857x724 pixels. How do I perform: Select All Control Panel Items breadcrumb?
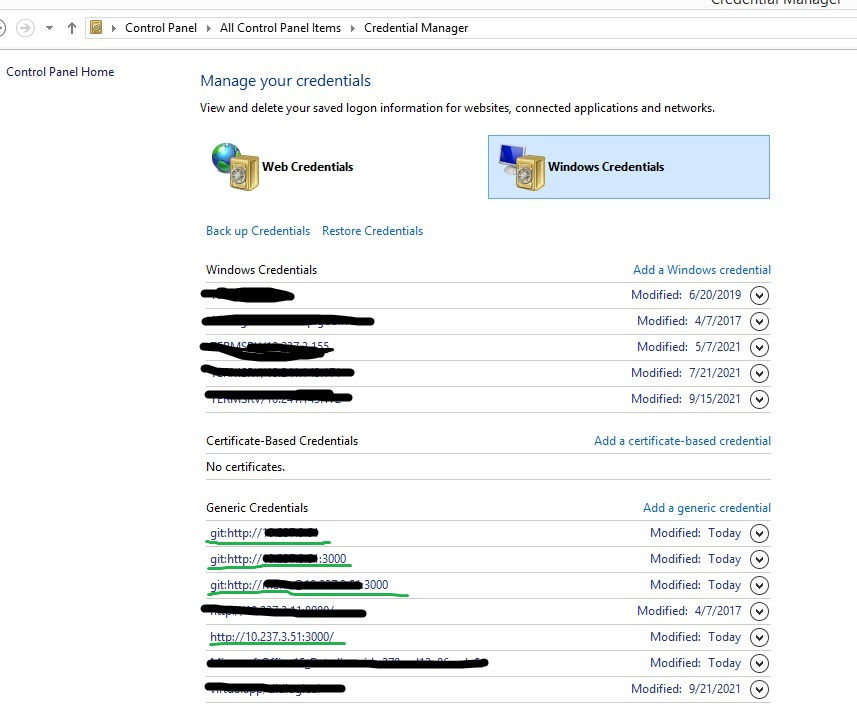point(280,28)
